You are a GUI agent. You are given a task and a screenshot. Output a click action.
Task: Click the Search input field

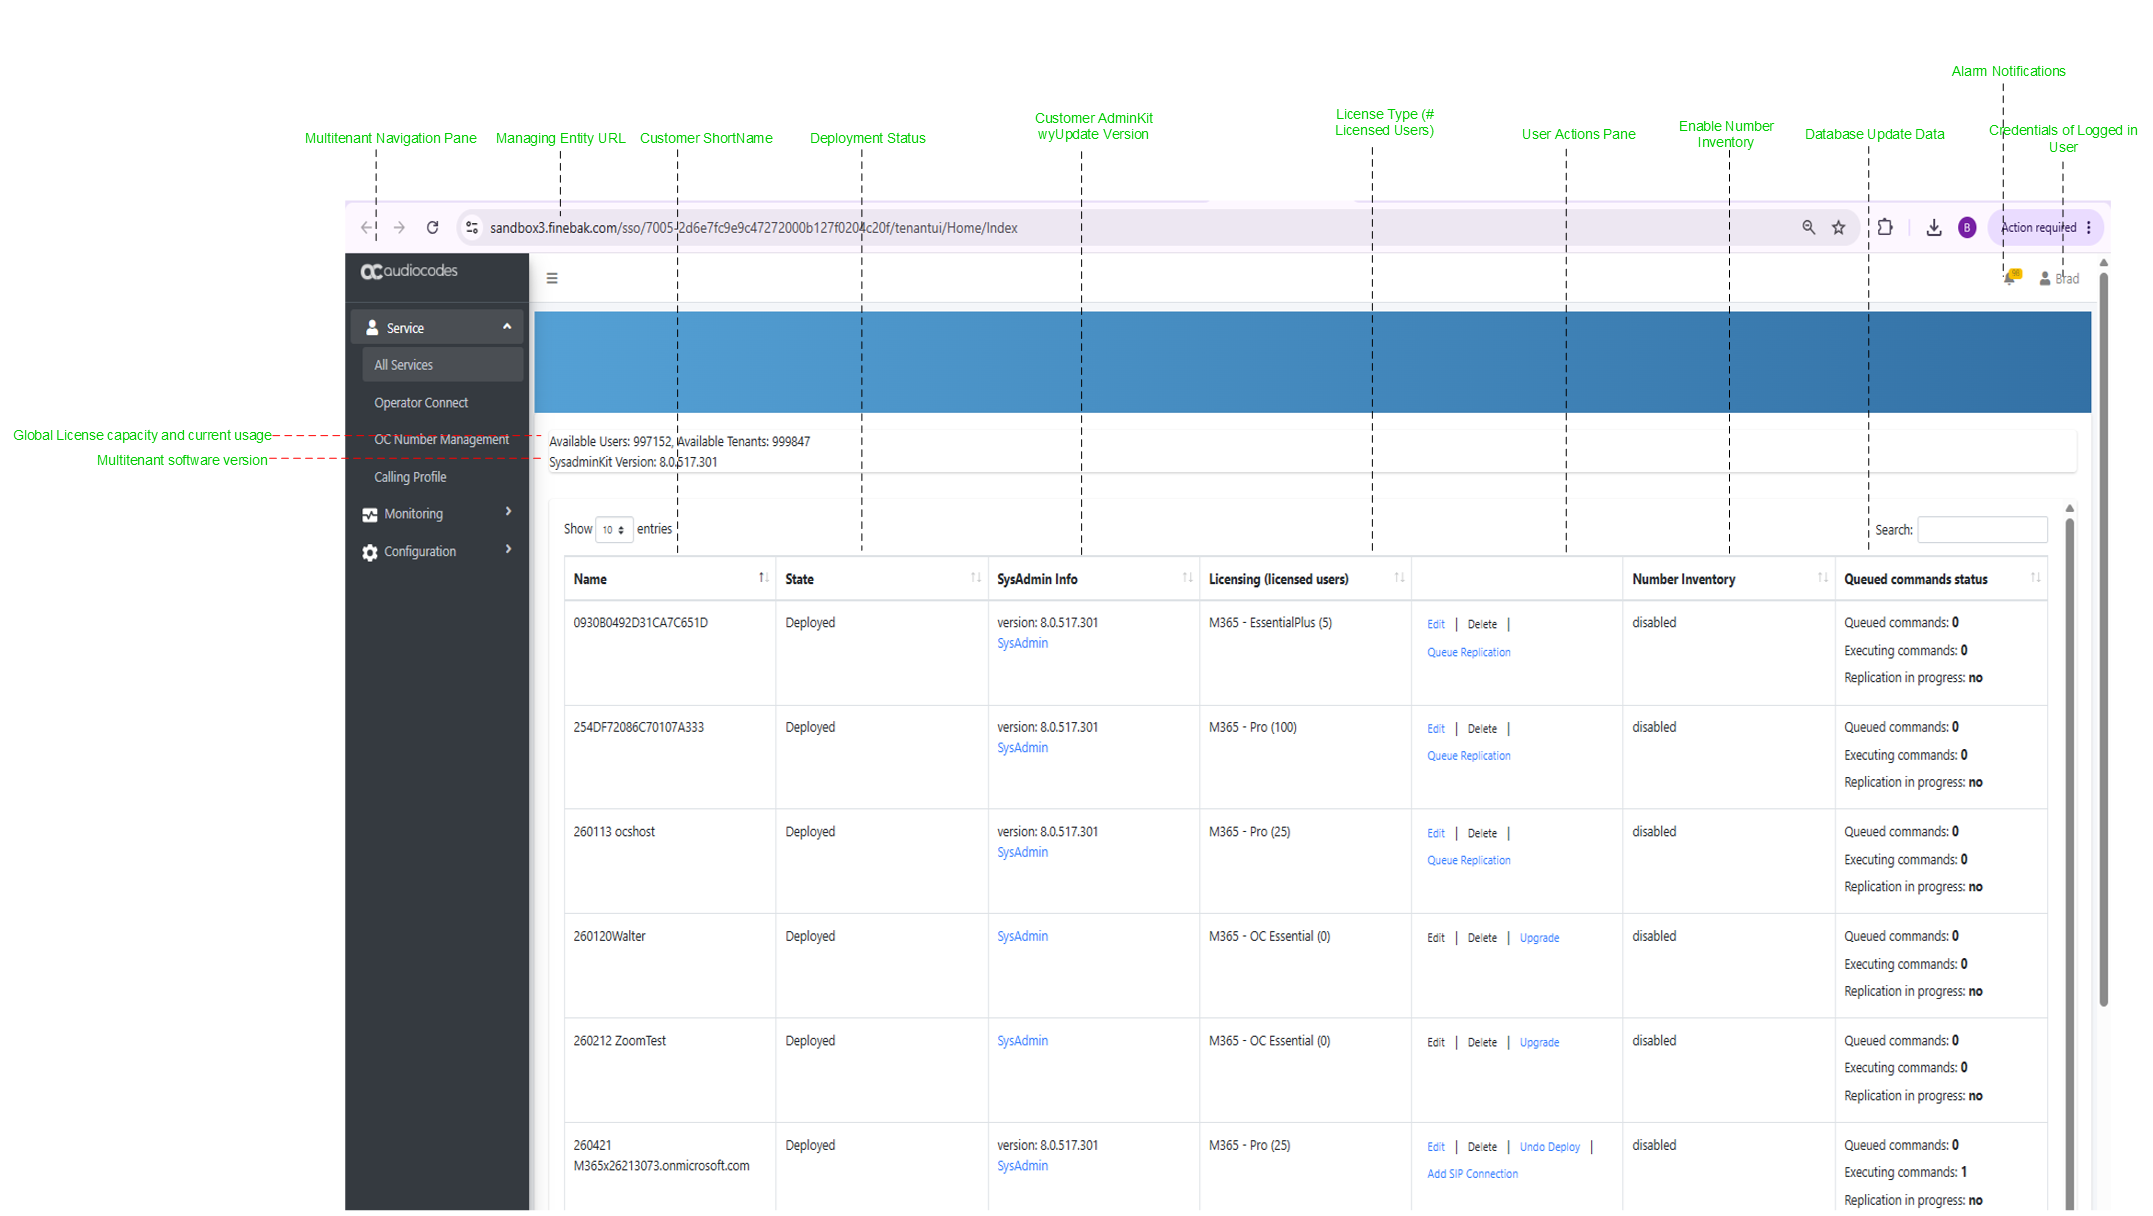click(x=1982, y=530)
